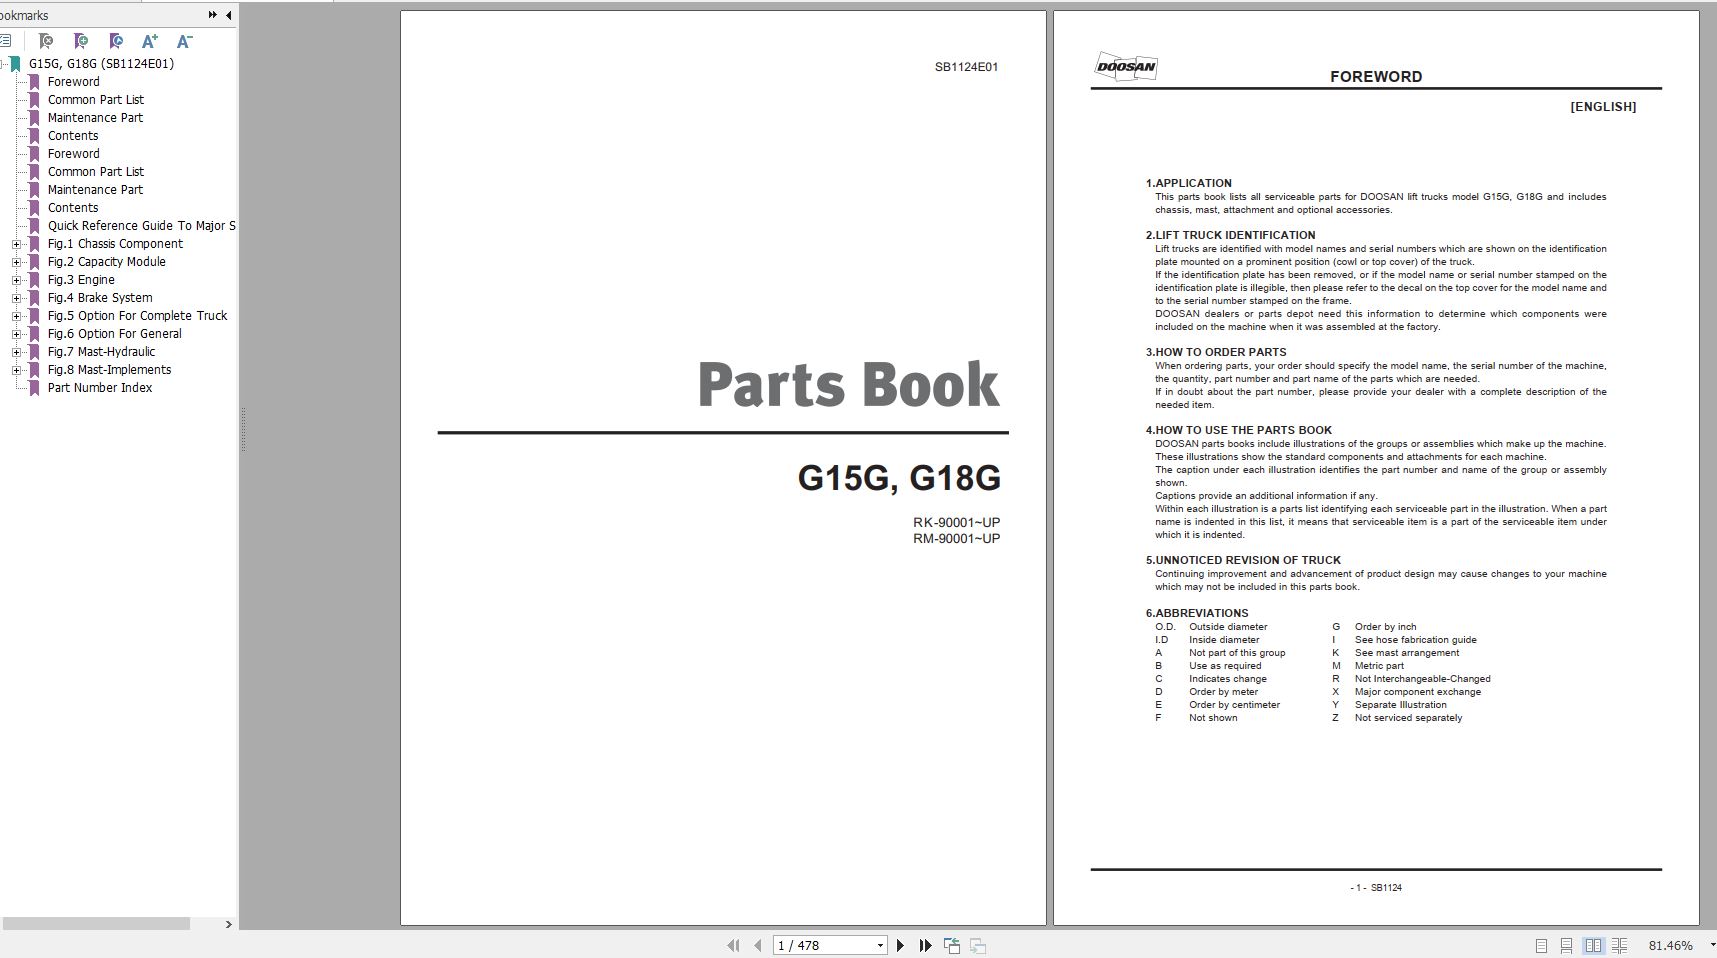
Task: Collapse the G15G, G18G root bookmark
Action: tap(3, 64)
